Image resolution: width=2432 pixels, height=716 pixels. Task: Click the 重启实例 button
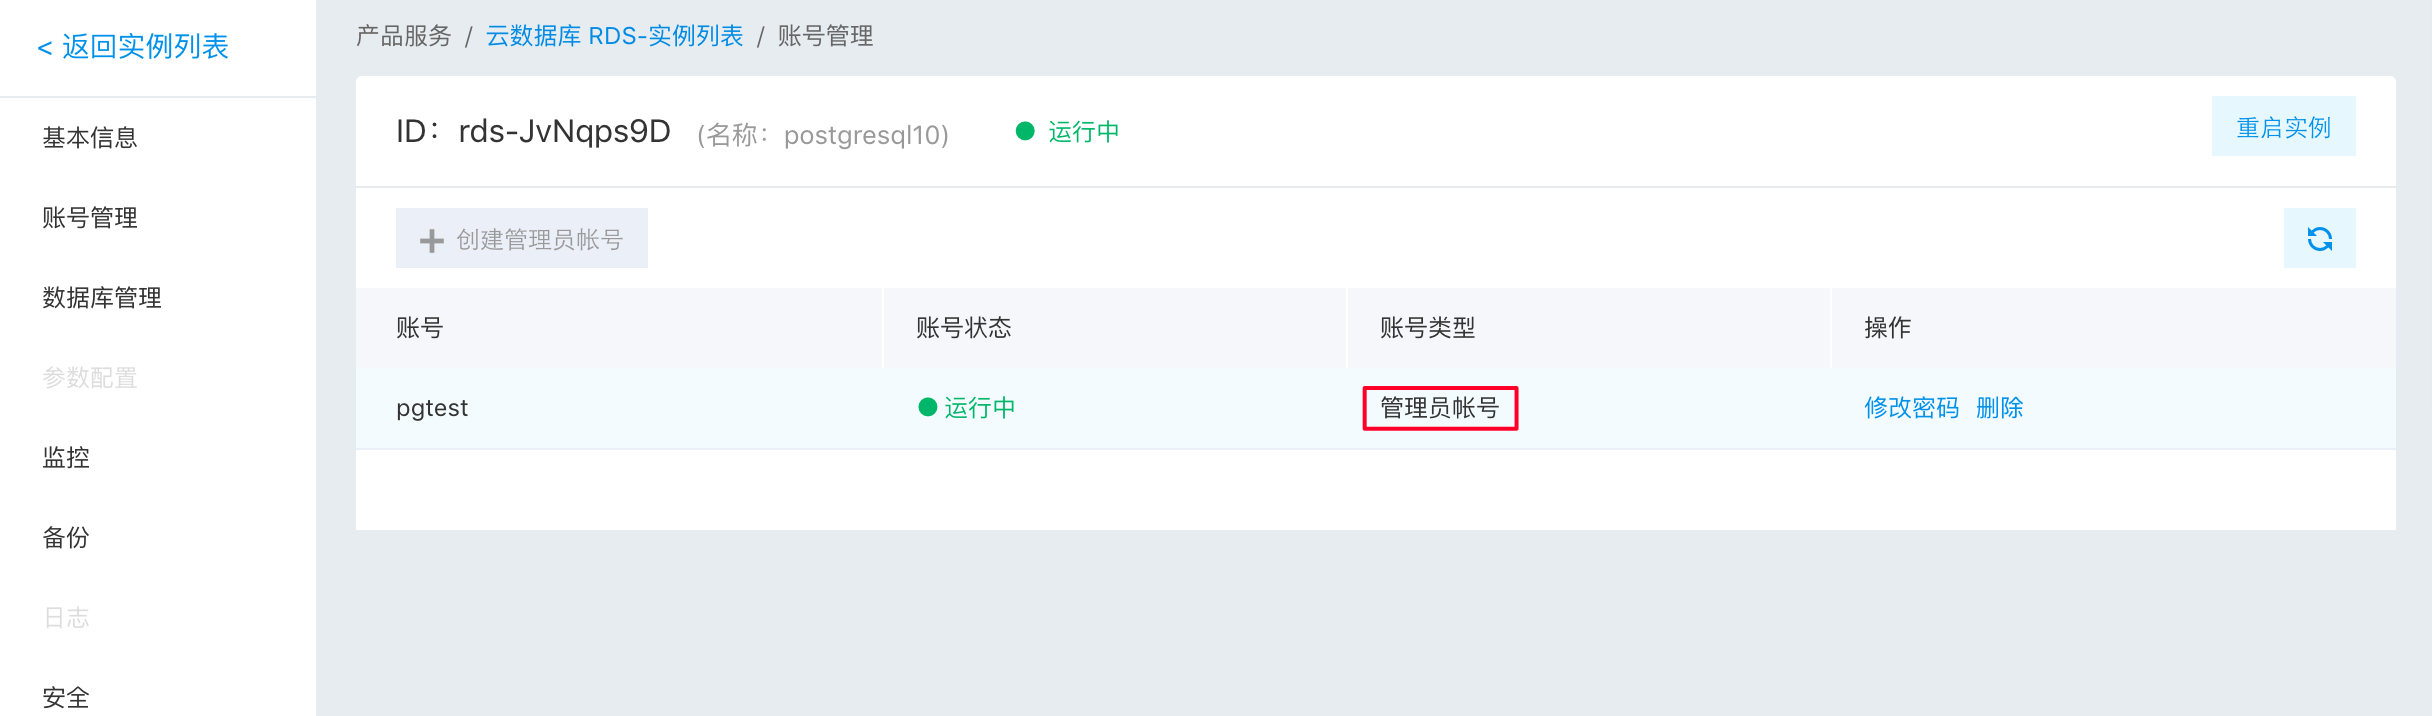(2283, 126)
